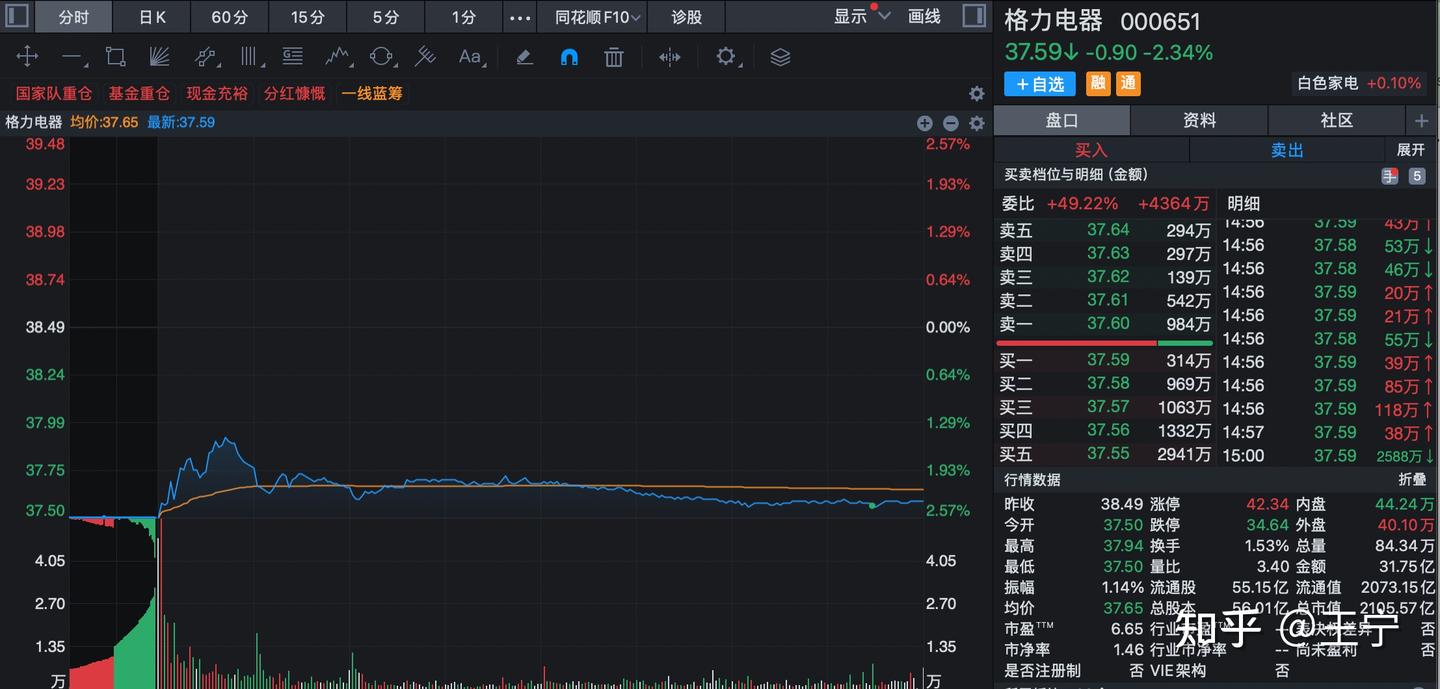The height and width of the screenshot is (689, 1440).
Task: Click the 基金重仓 tag
Action: coord(139,94)
